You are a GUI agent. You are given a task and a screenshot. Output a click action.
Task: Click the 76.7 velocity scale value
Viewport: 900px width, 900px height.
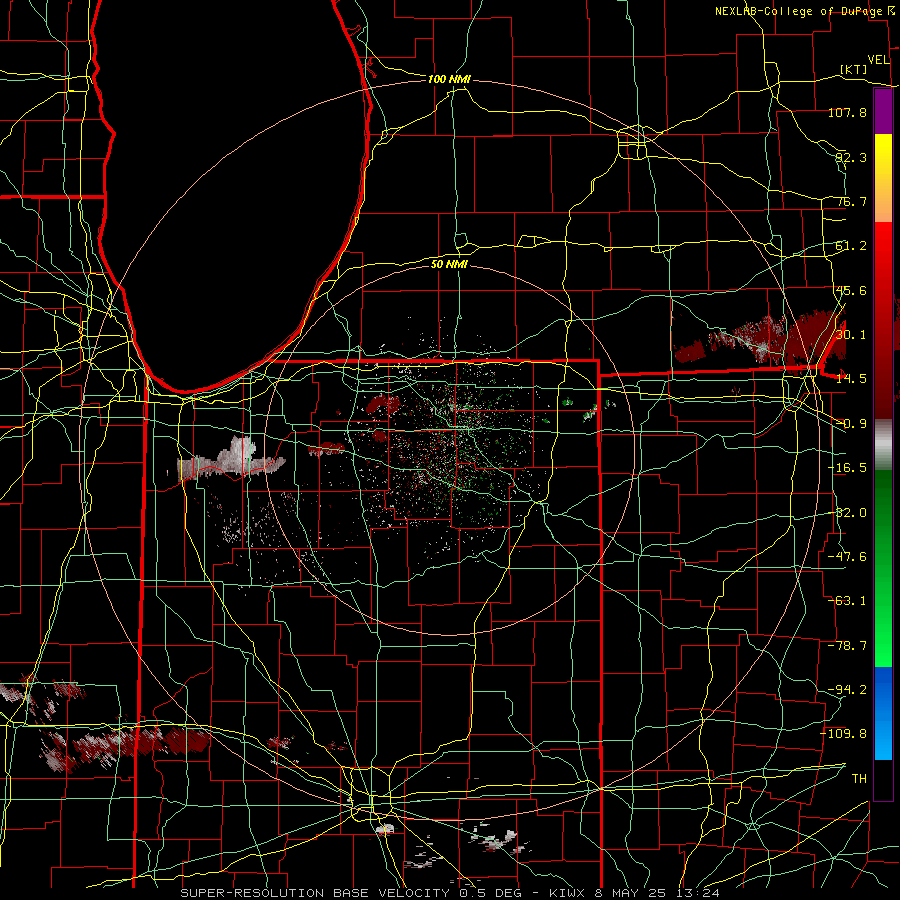[x=851, y=201]
